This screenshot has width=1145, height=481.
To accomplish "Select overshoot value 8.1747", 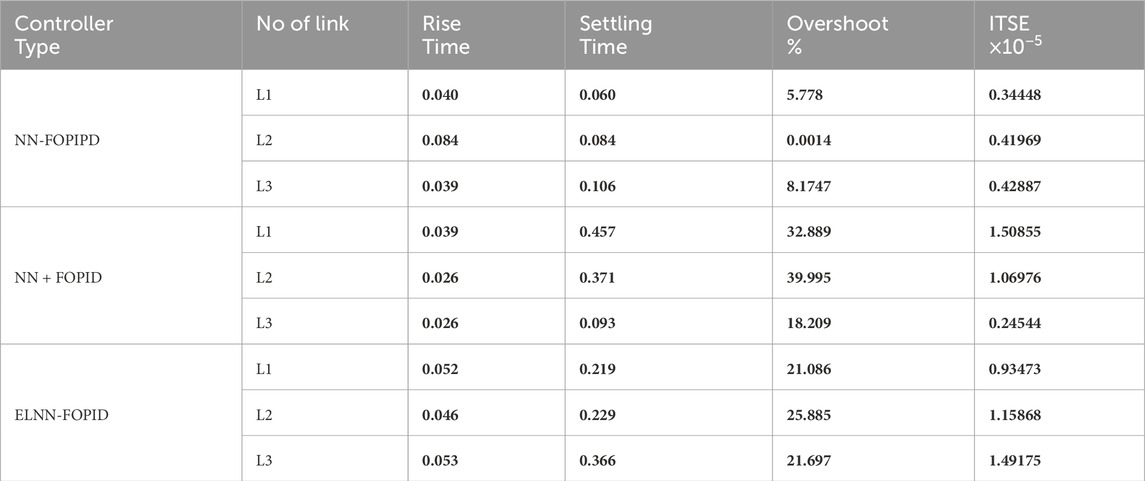I will coord(808,186).
